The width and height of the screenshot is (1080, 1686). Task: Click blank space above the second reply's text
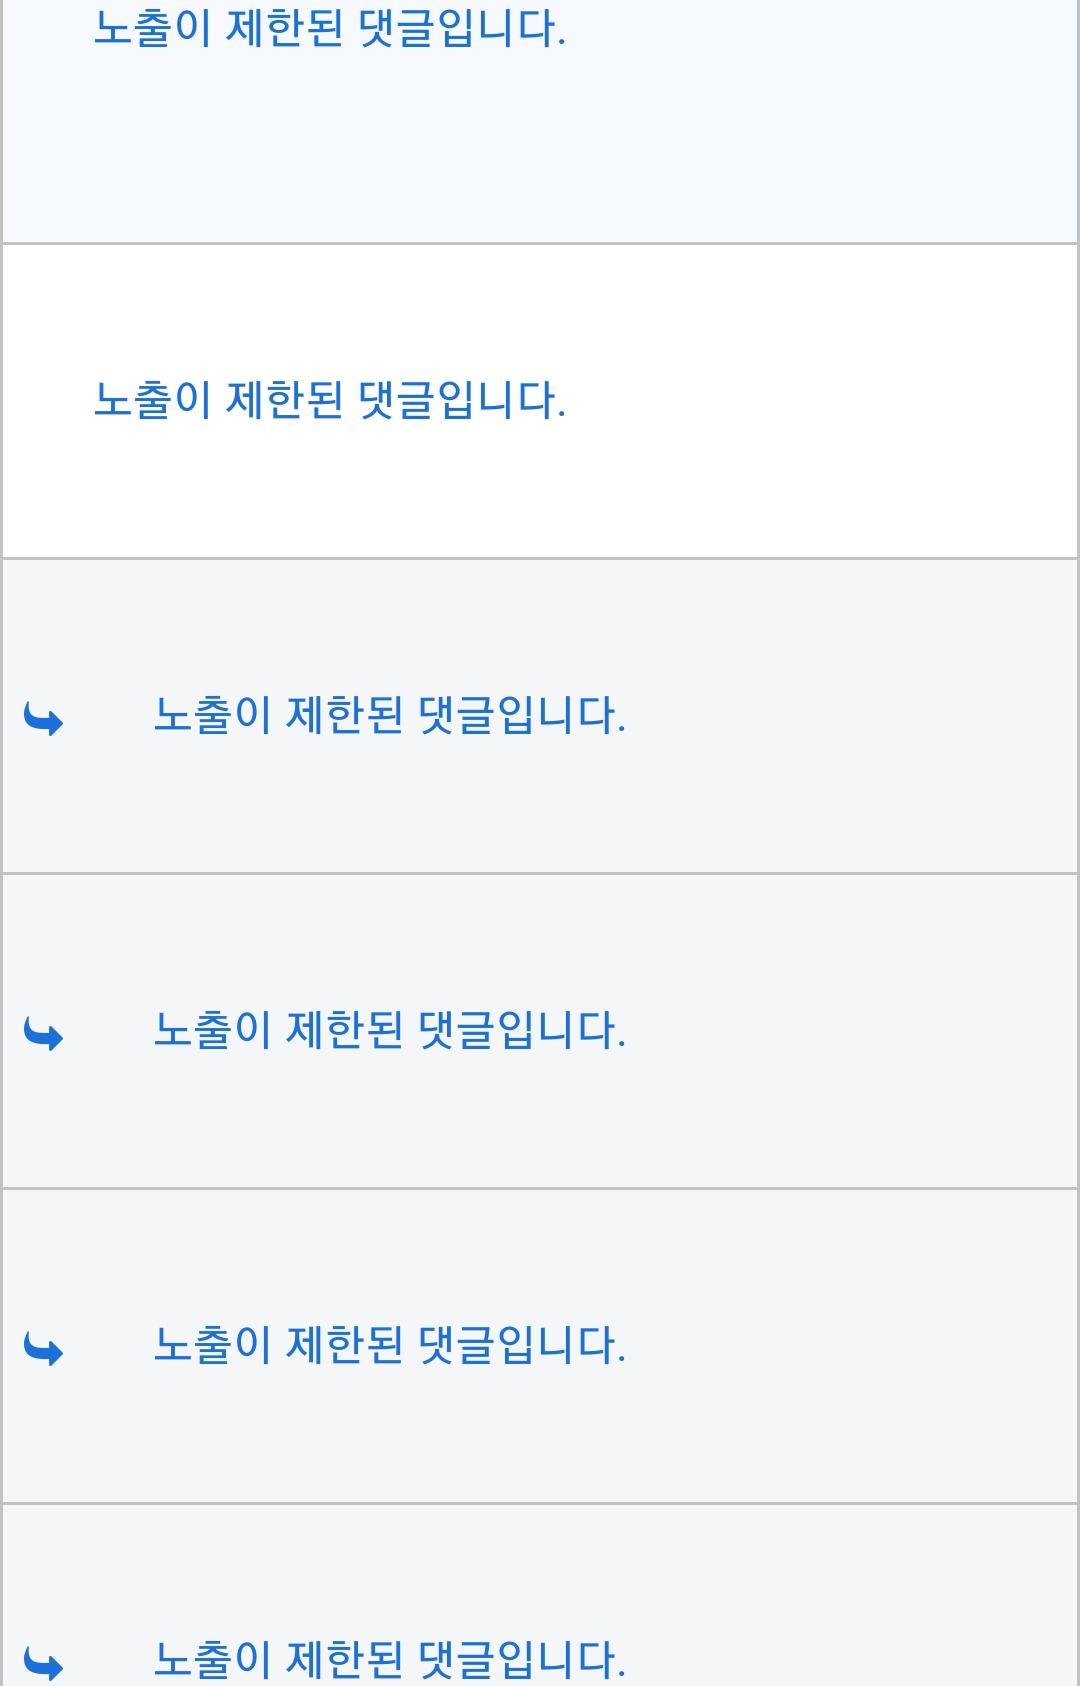click(540, 935)
